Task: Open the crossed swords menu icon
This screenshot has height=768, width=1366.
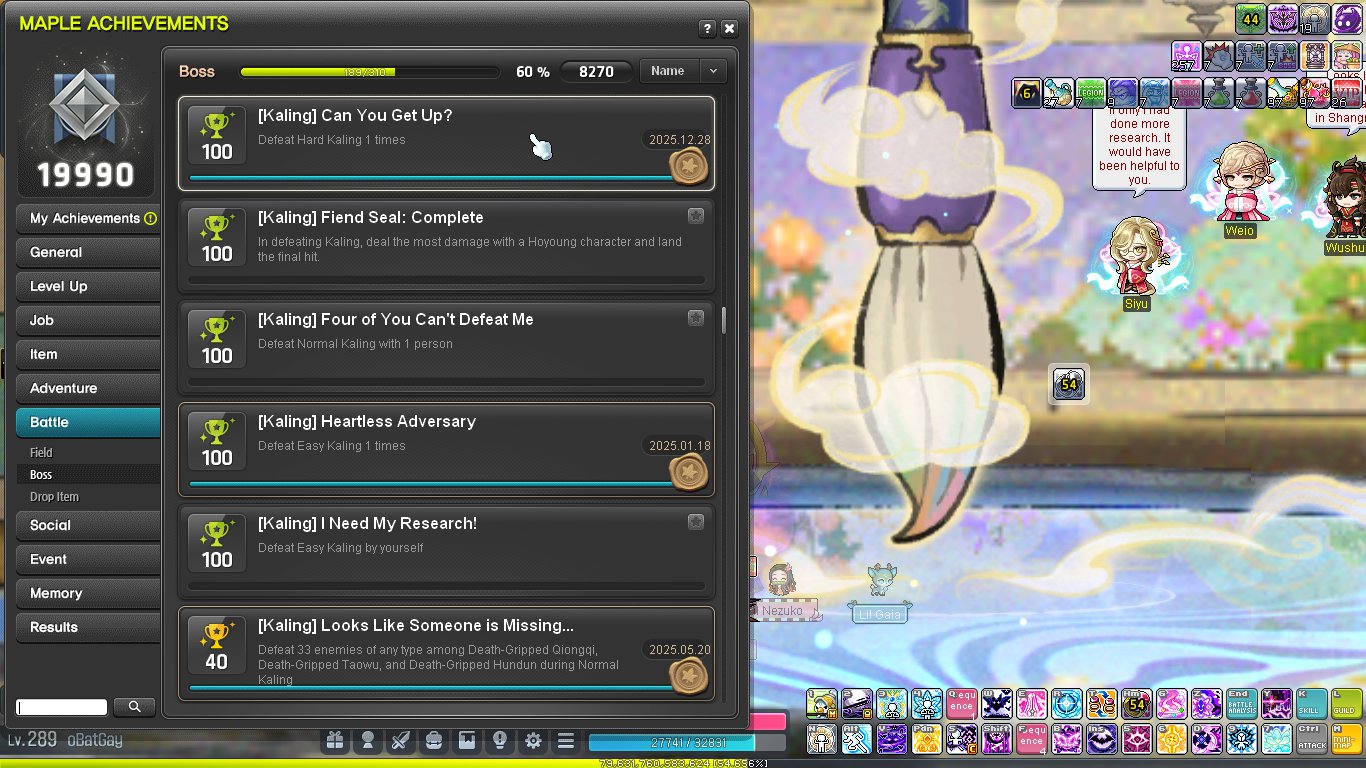Action: tap(401, 741)
